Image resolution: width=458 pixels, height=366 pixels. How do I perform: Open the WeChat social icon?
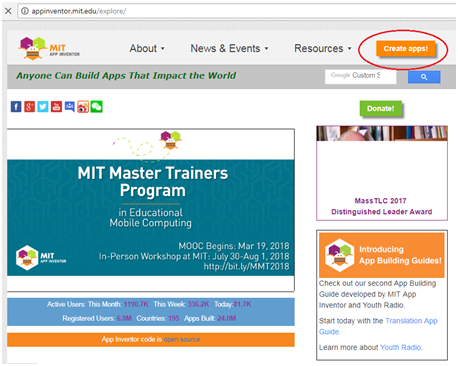point(97,107)
